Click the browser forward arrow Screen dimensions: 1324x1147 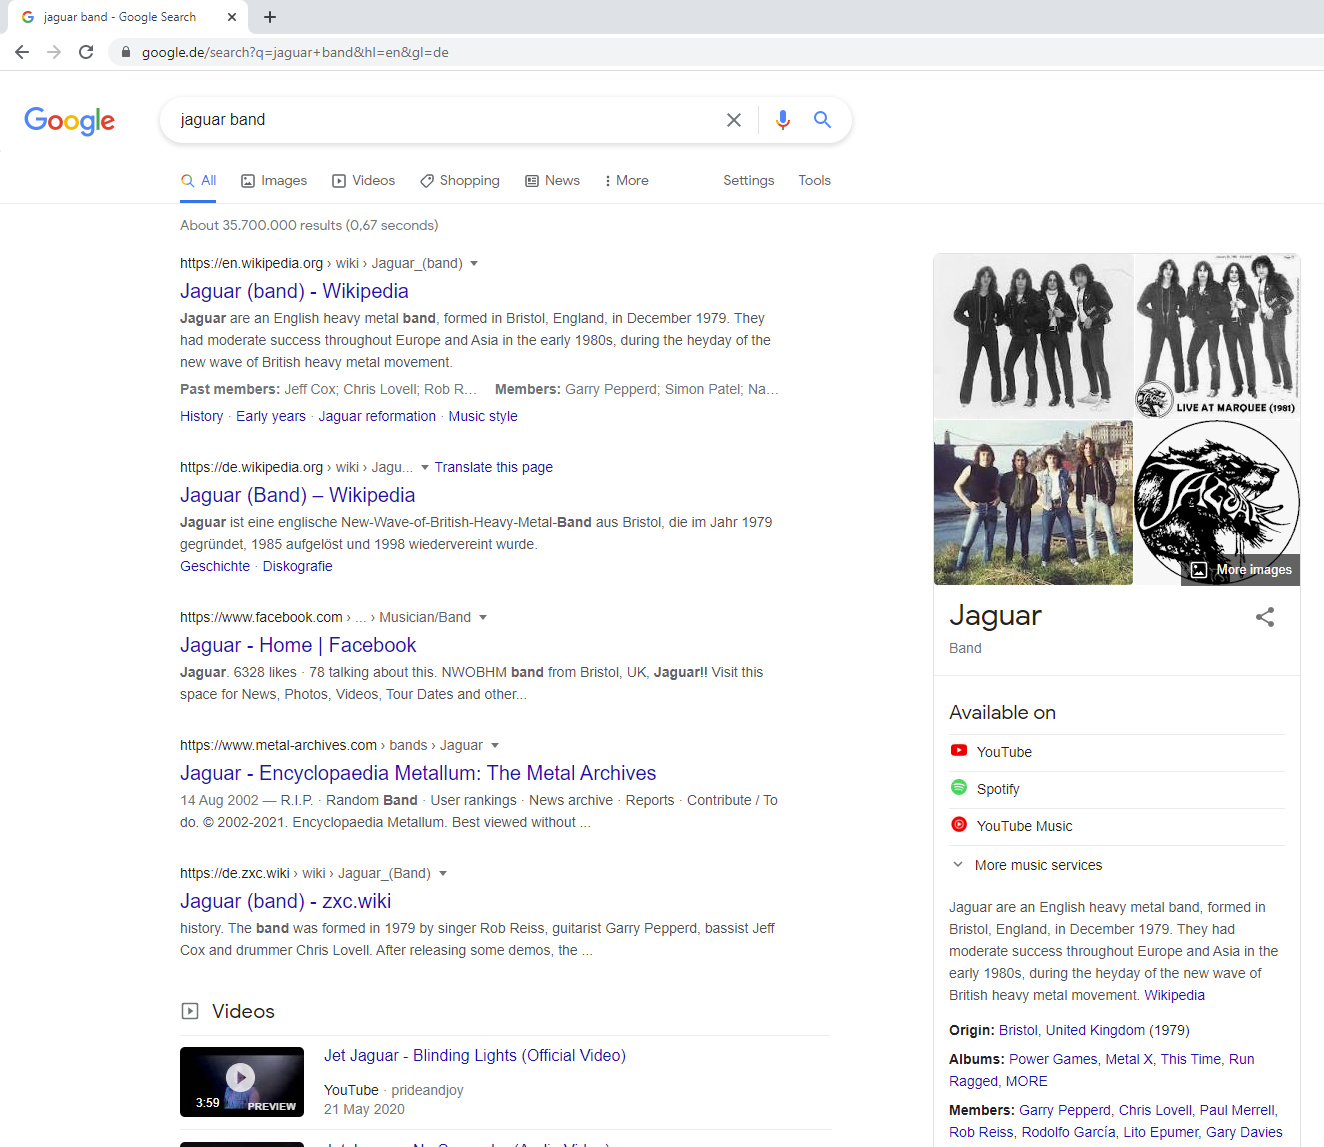pos(54,52)
